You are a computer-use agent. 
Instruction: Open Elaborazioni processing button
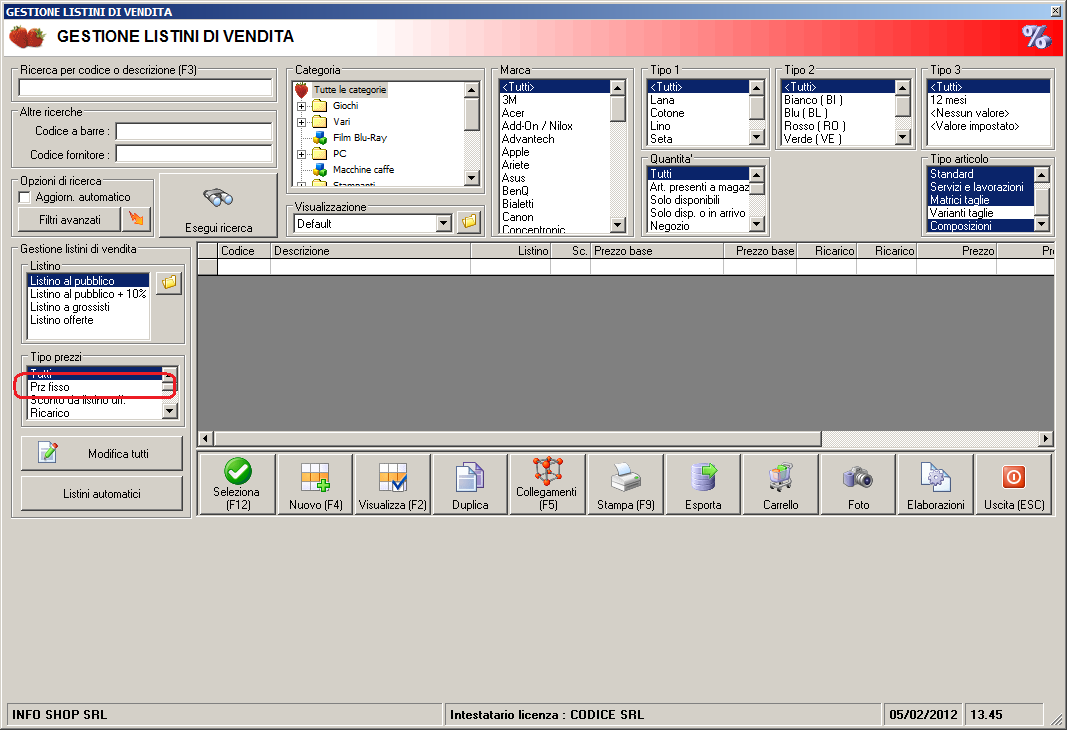coord(936,484)
